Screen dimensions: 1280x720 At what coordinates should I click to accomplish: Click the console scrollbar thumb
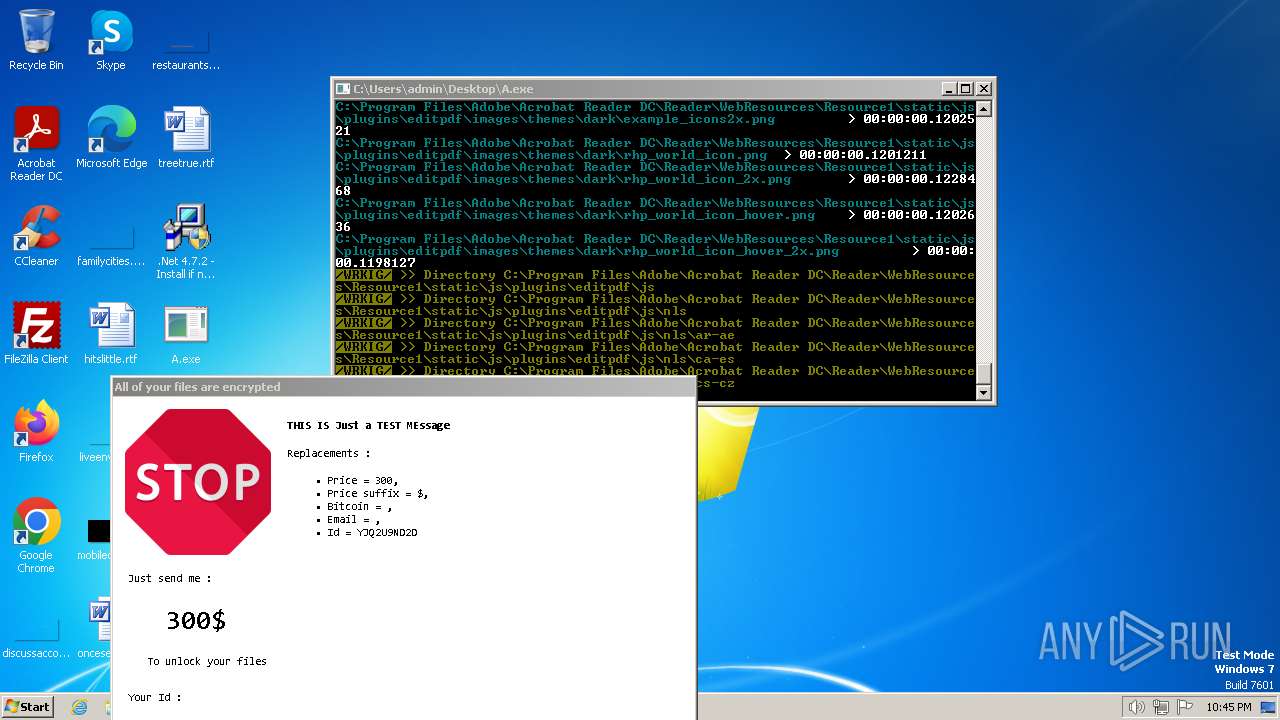984,374
